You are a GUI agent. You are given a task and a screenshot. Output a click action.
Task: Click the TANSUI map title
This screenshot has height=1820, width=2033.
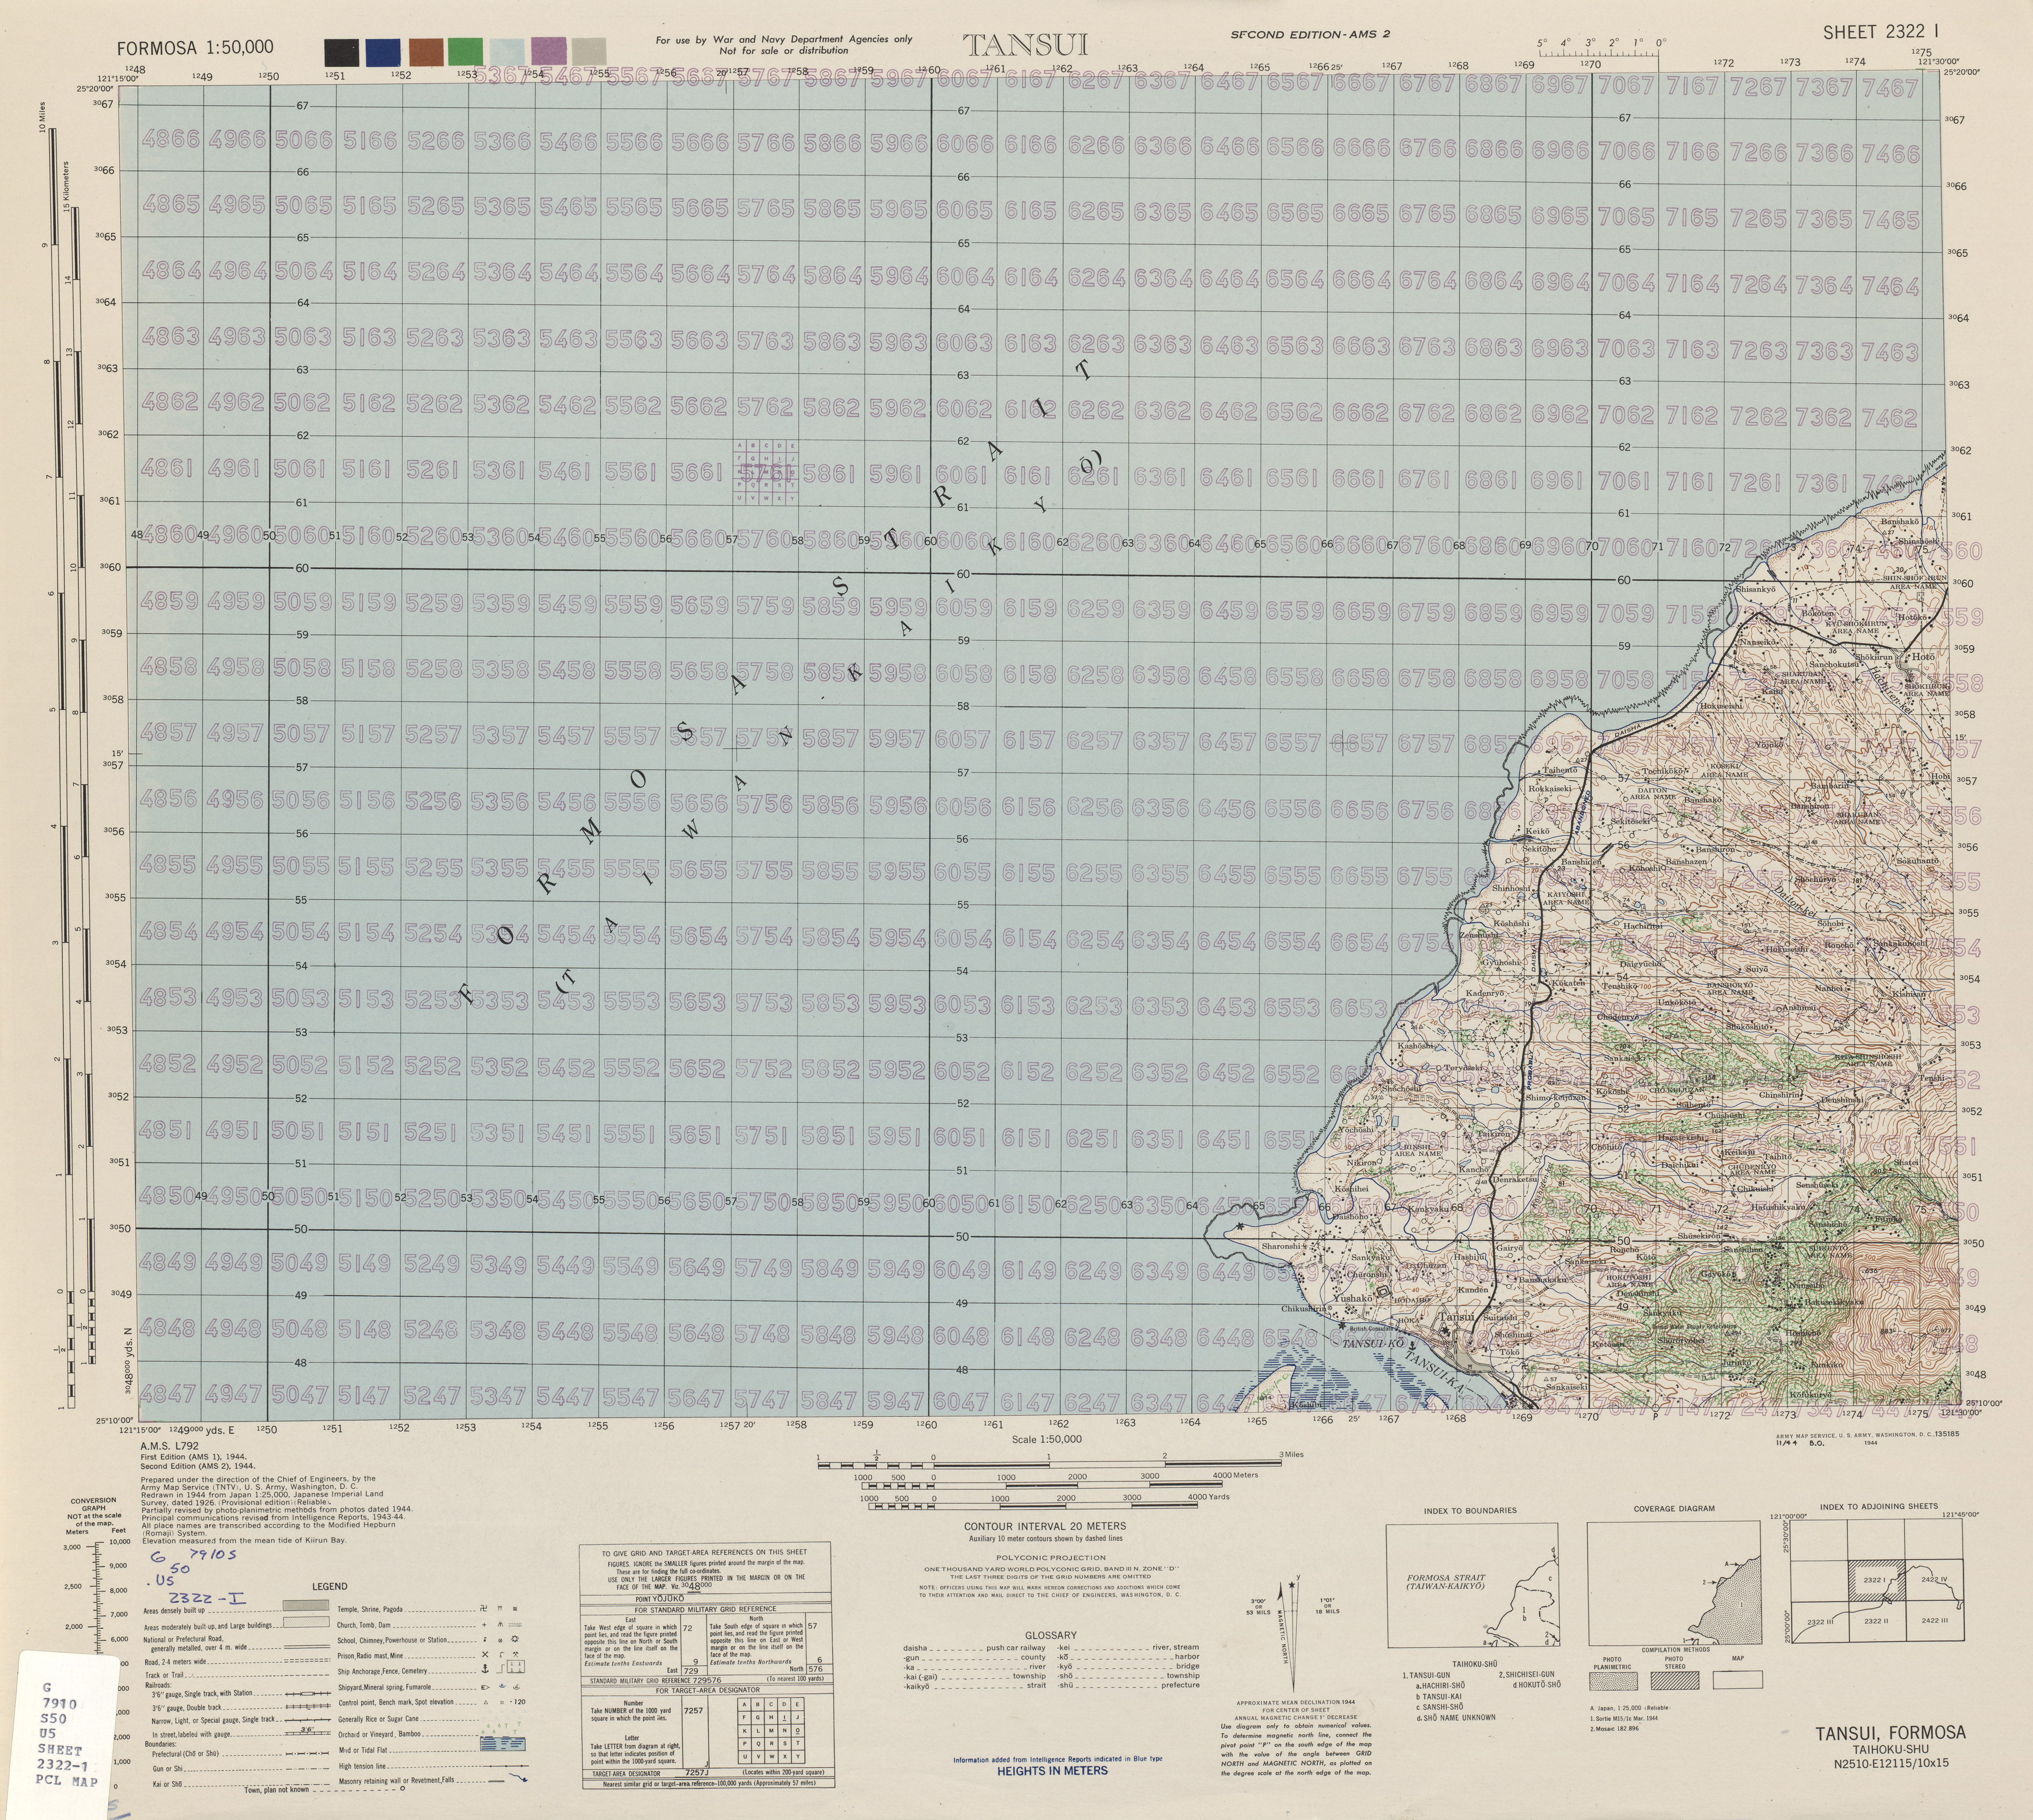(1025, 45)
